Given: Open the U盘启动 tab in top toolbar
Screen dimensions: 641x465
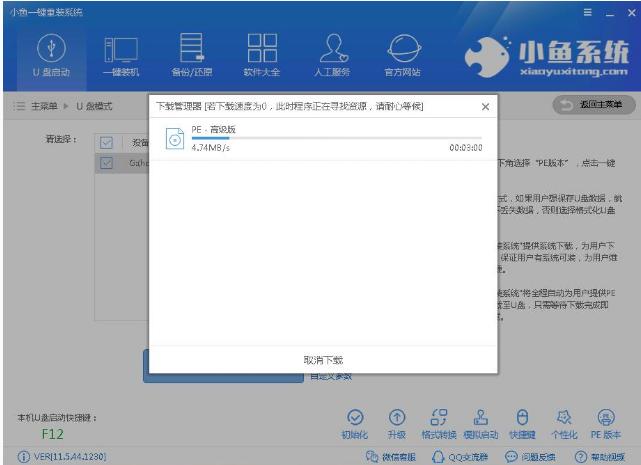Looking at the screenshot, I should tap(50, 55).
